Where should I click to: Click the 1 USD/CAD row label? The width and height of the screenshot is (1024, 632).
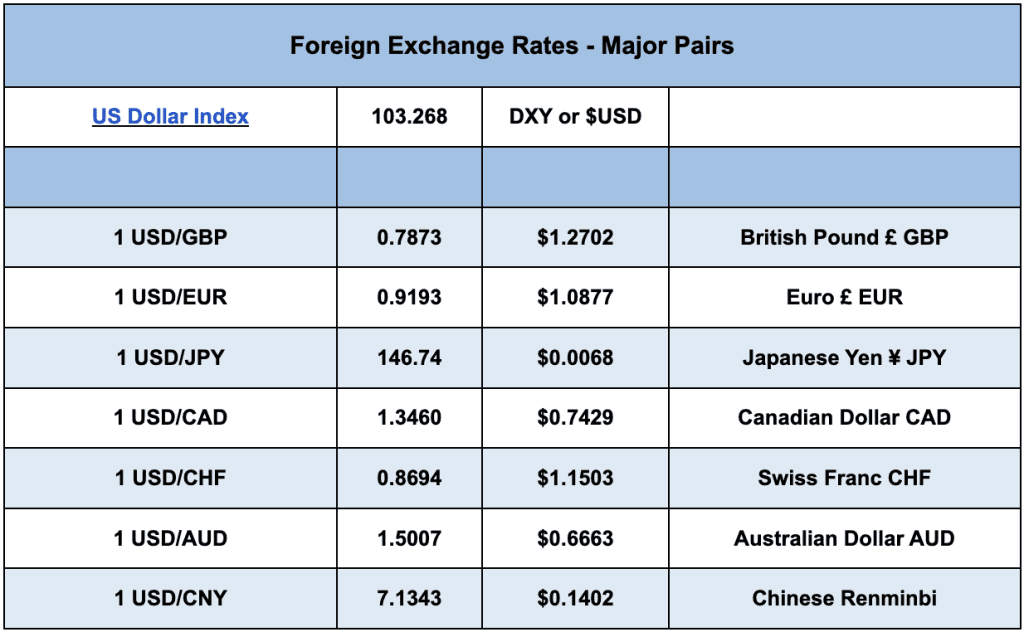pos(170,418)
